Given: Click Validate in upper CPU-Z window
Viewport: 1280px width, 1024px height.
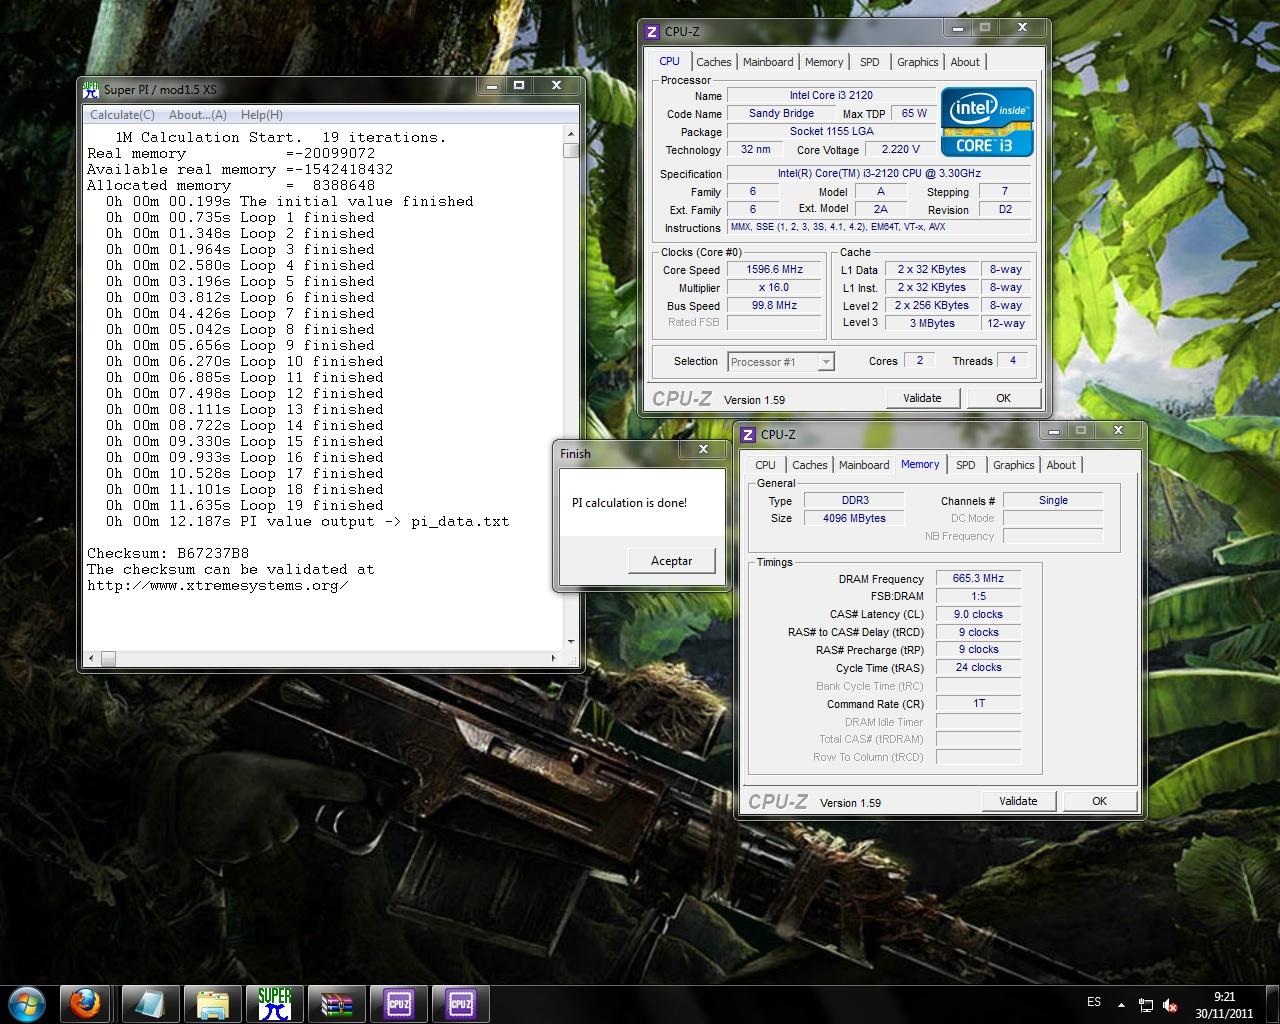Looking at the screenshot, I should [x=922, y=398].
